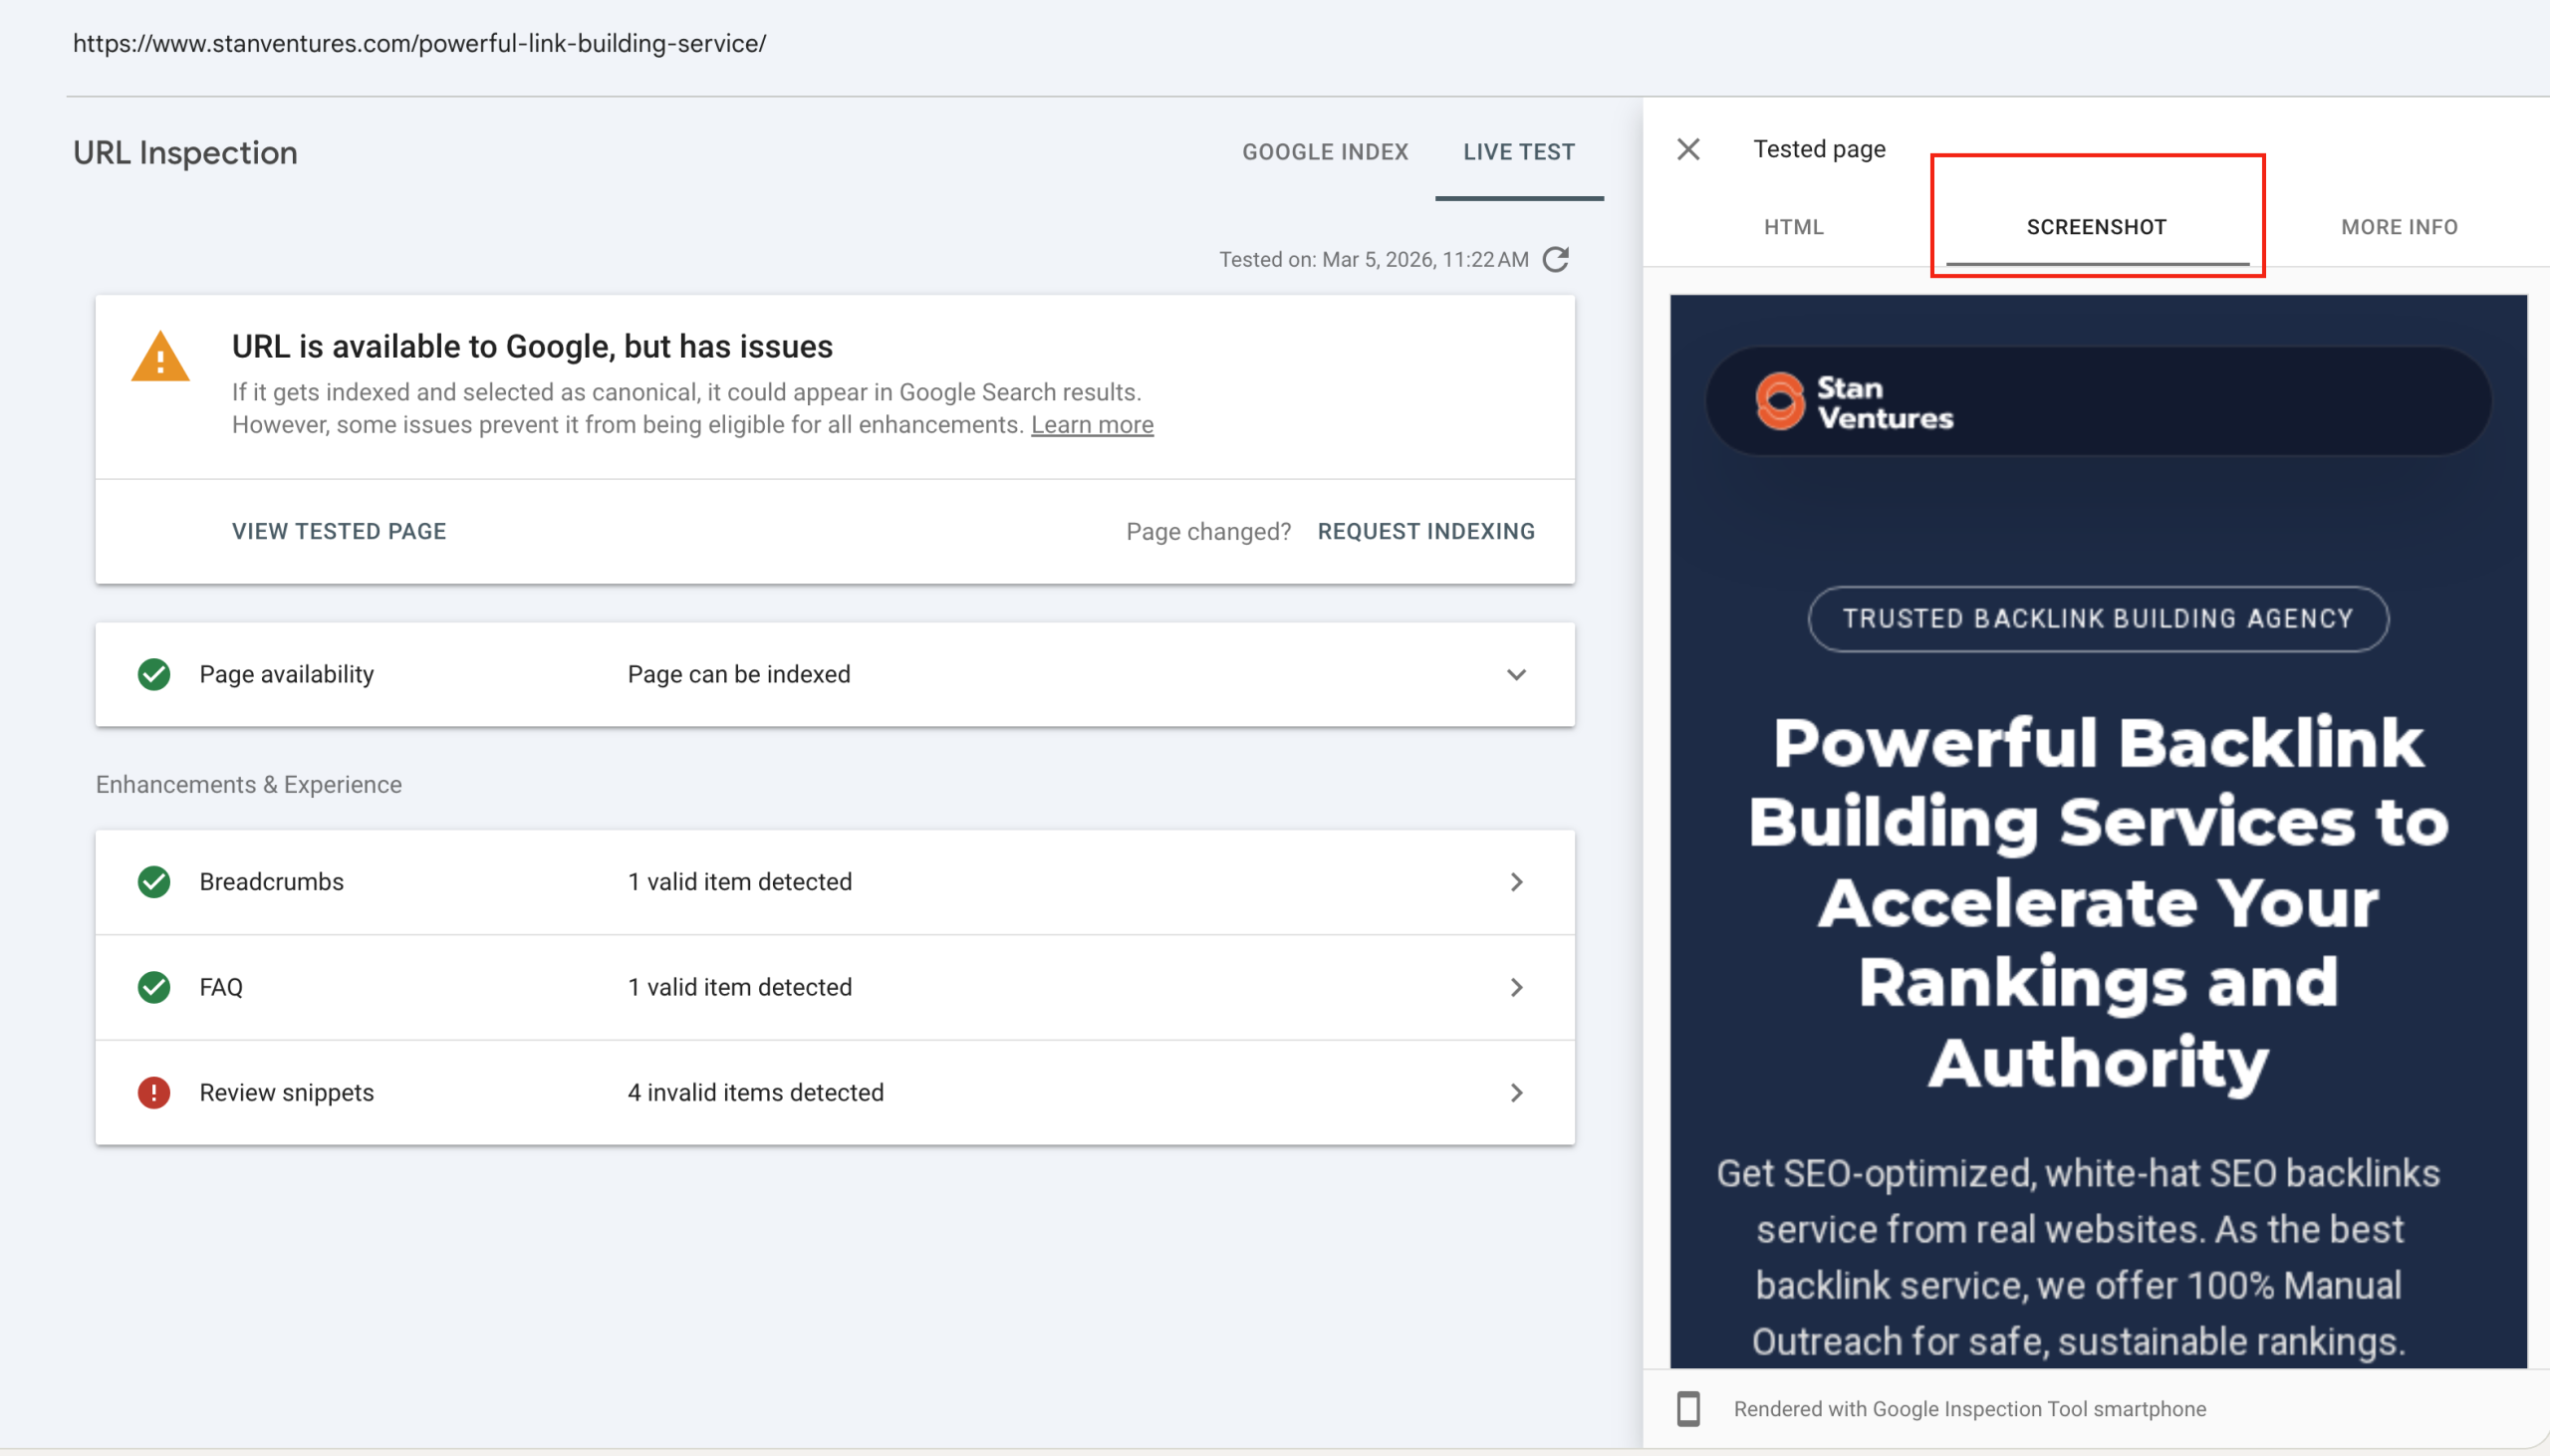Switch to the More Info tab
The width and height of the screenshot is (2550, 1456).
pyautogui.click(x=2398, y=227)
